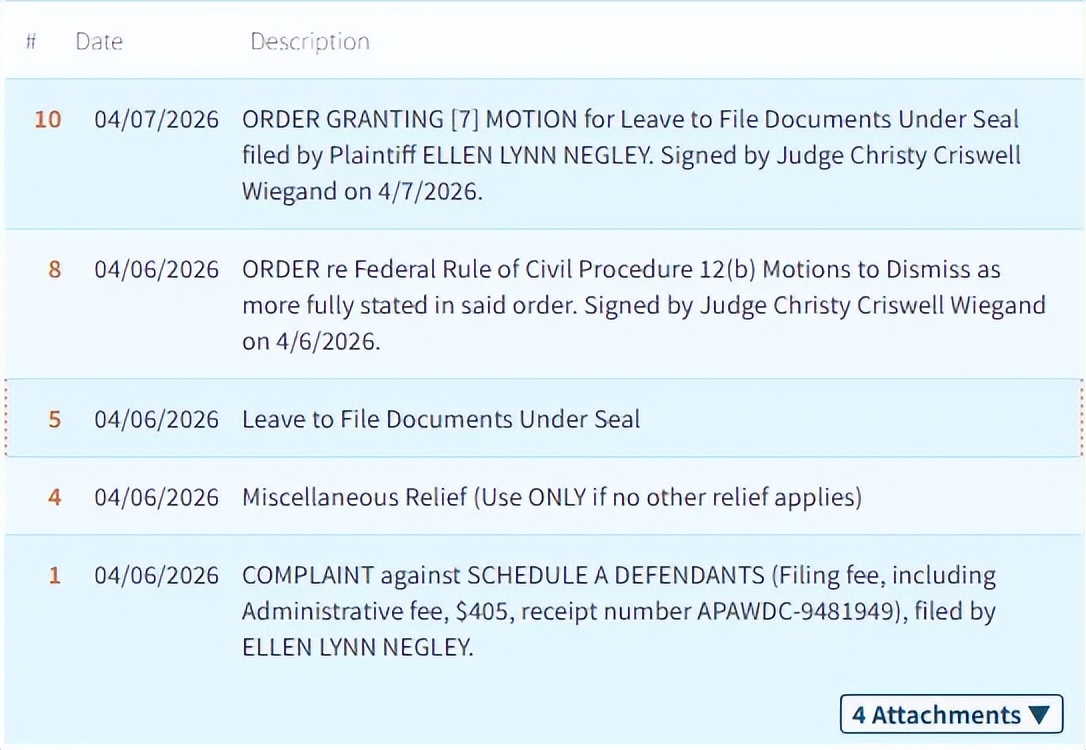The image size is (1086, 750).
Task: Click the [7] motion reference
Action: pyautogui.click(x=461, y=120)
